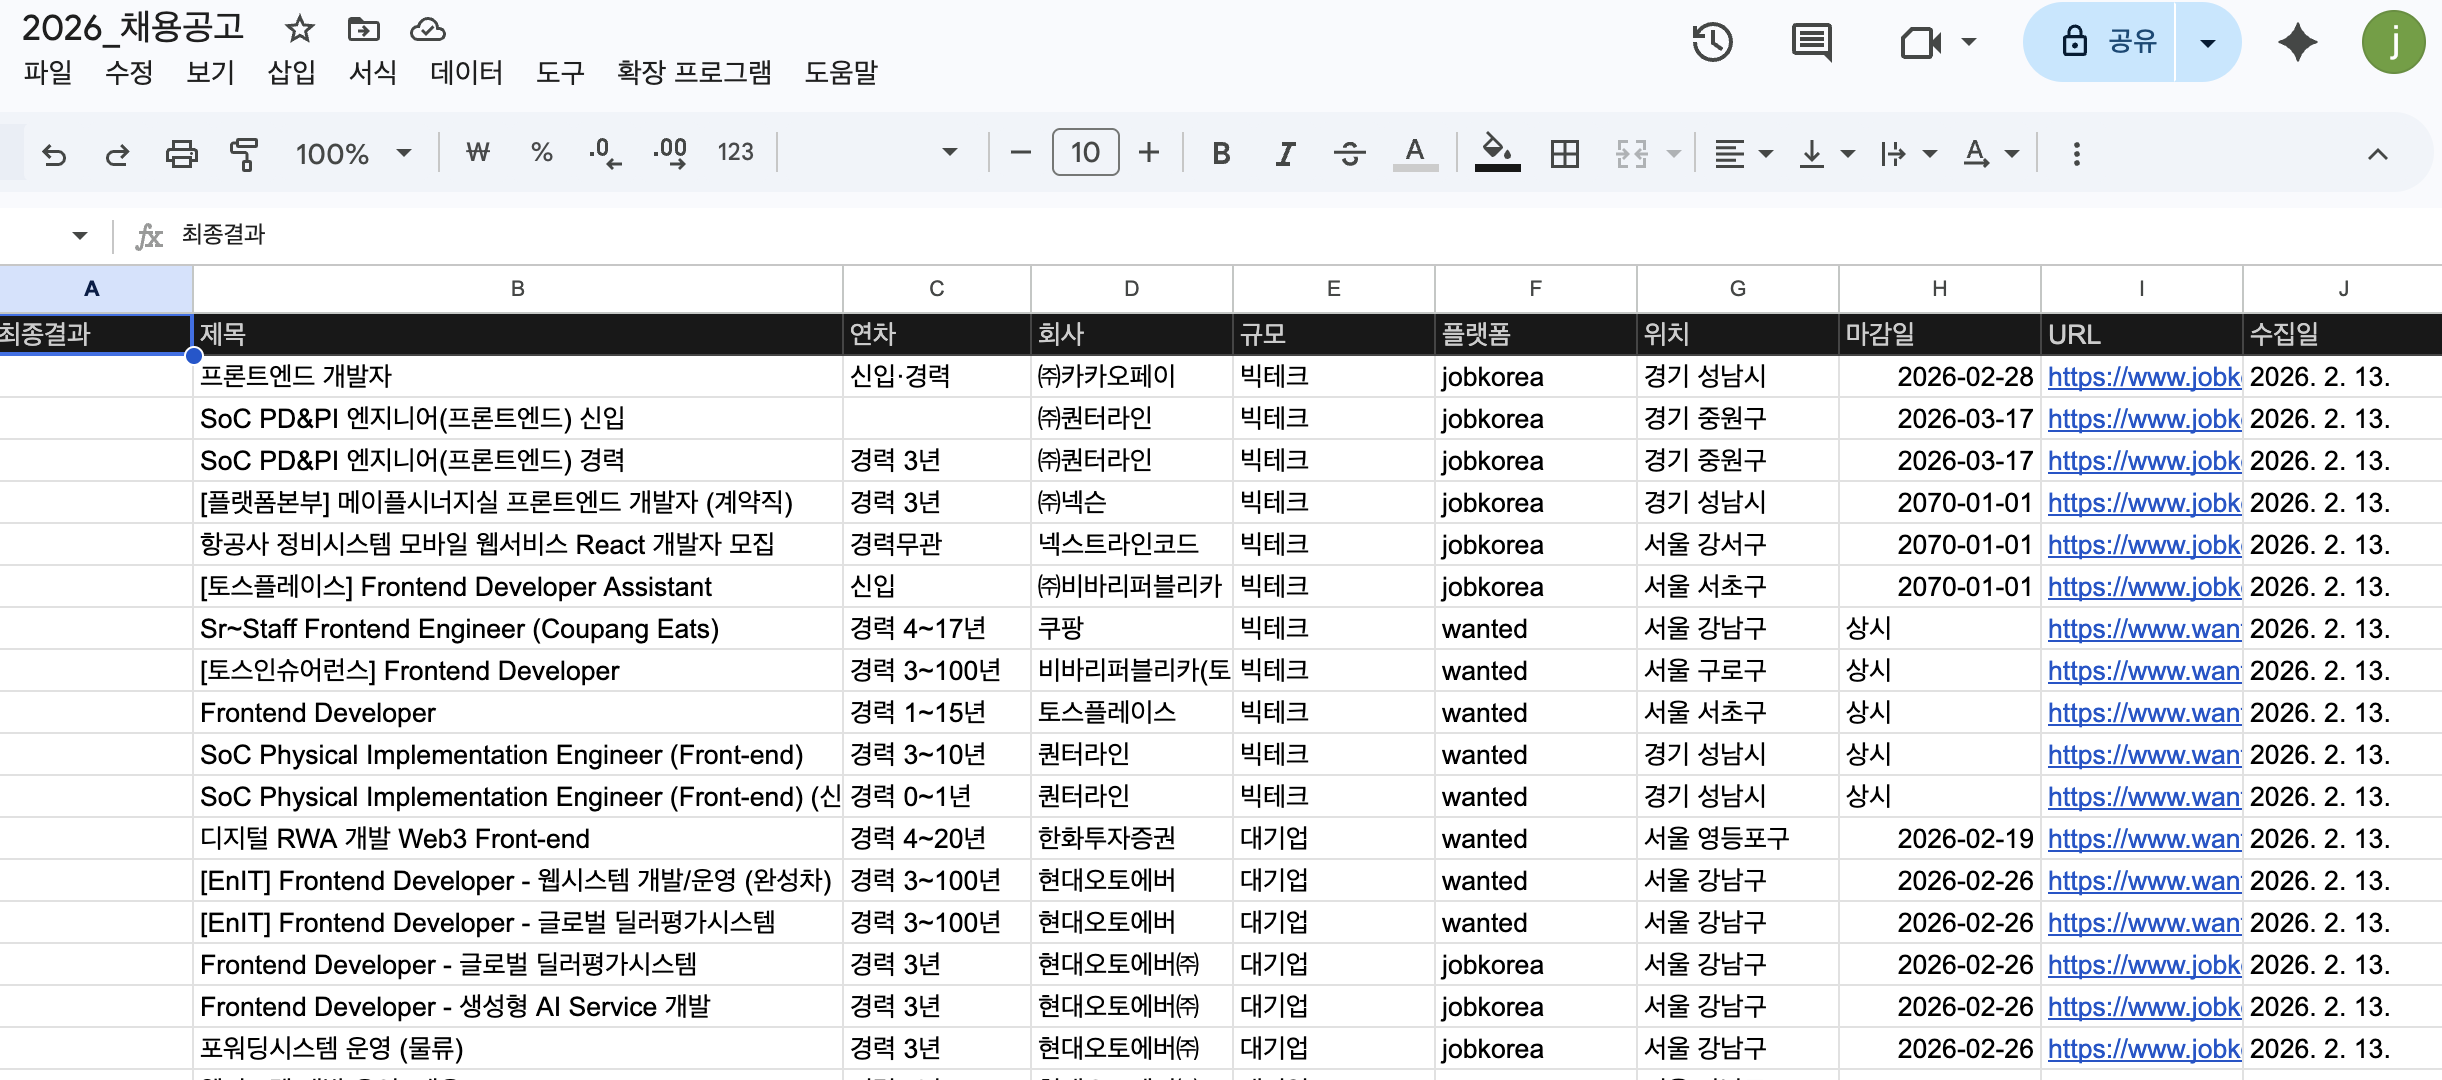2442x1080 pixels.
Task: Click the undo arrow icon
Action: [x=54, y=154]
